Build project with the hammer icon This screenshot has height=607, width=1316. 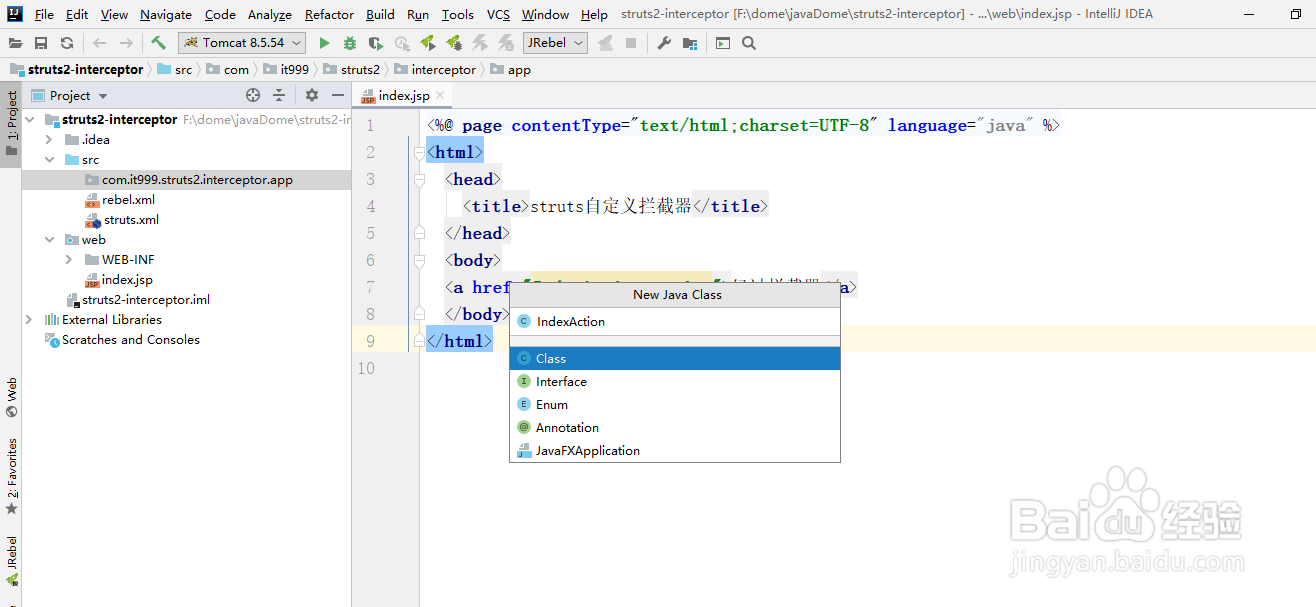click(158, 43)
